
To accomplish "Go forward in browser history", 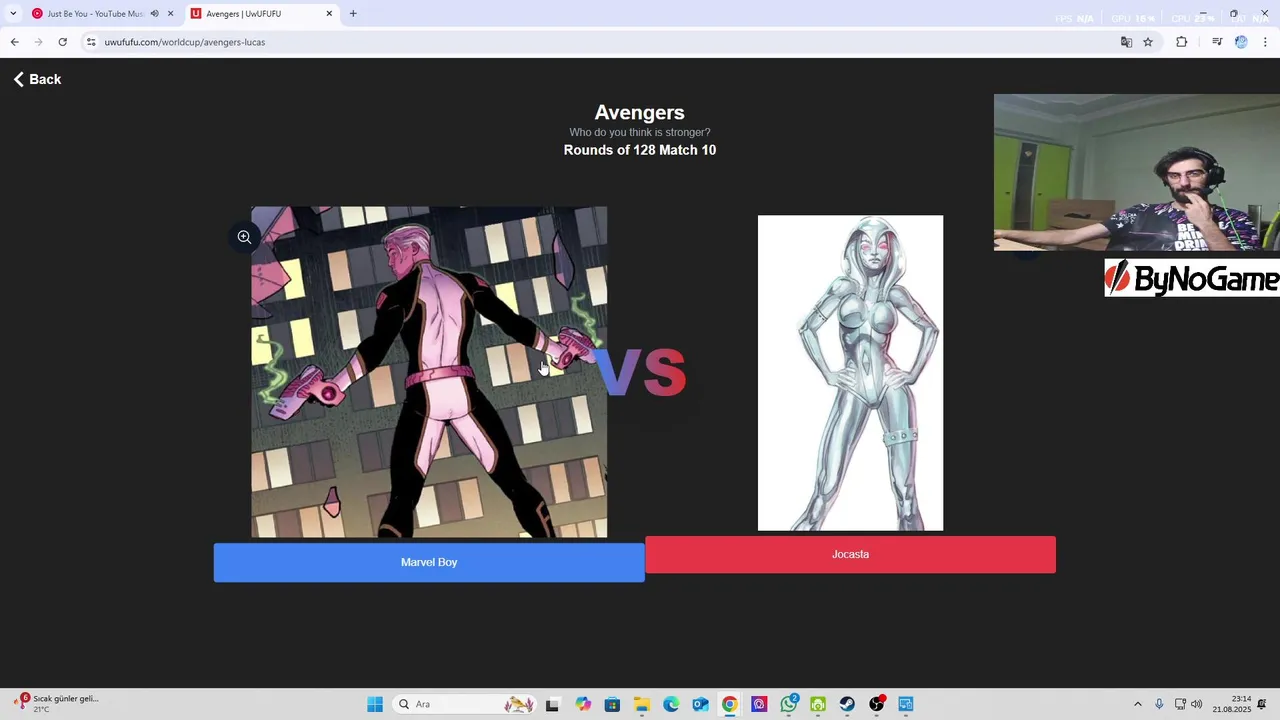I will (38, 42).
